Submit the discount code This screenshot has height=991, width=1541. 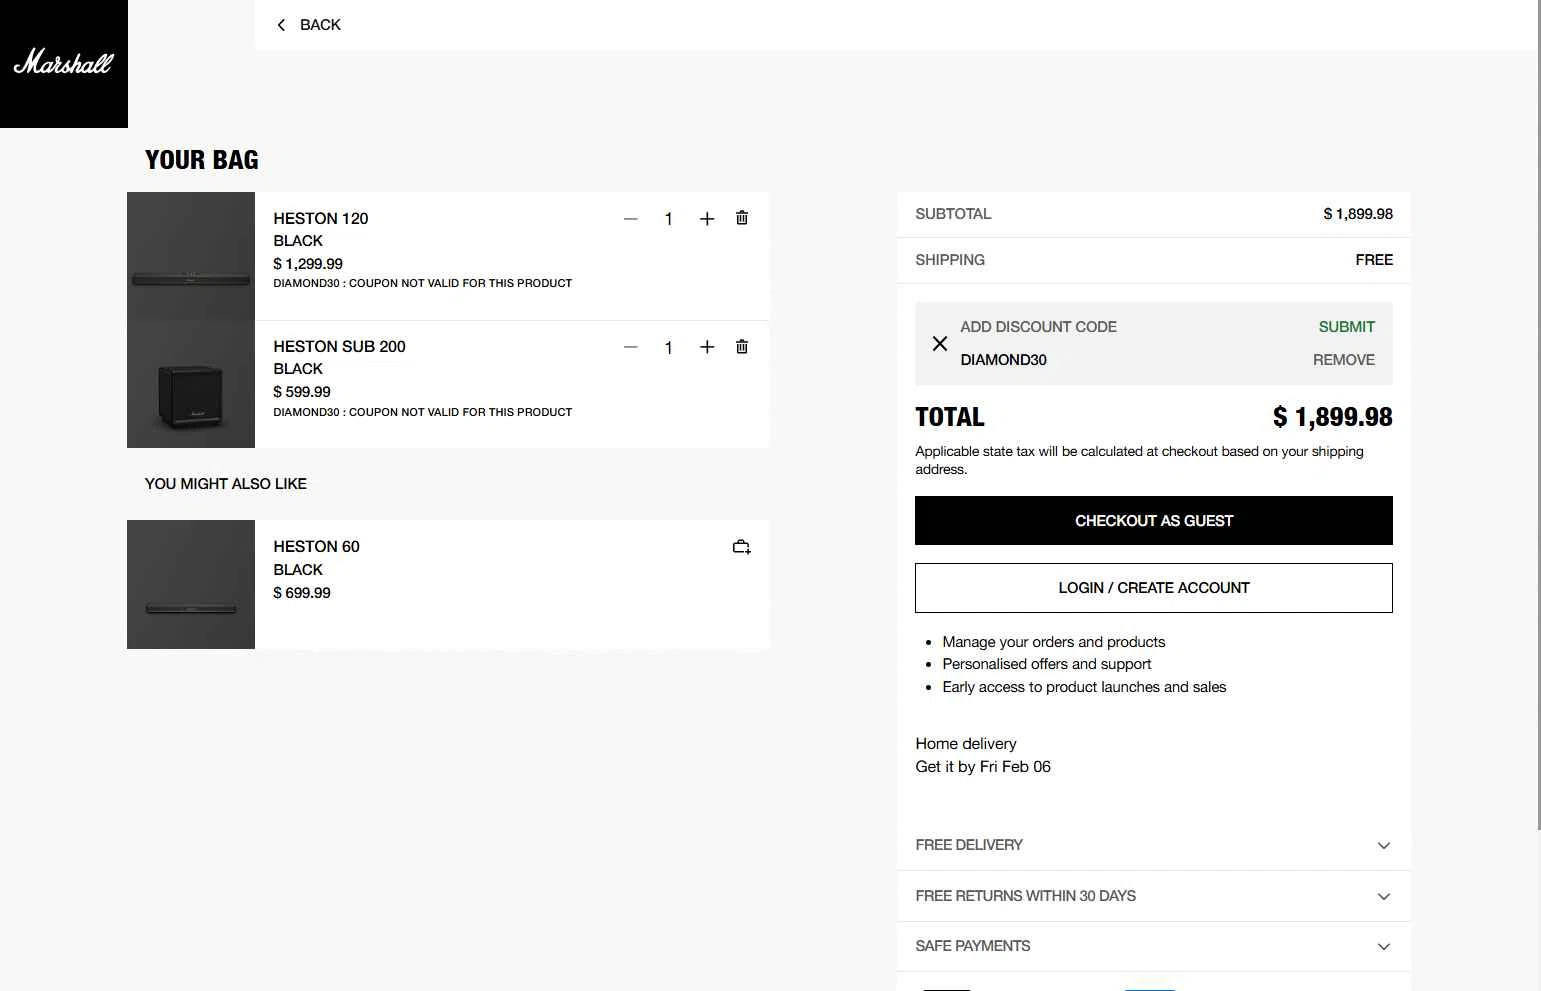point(1346,327)
